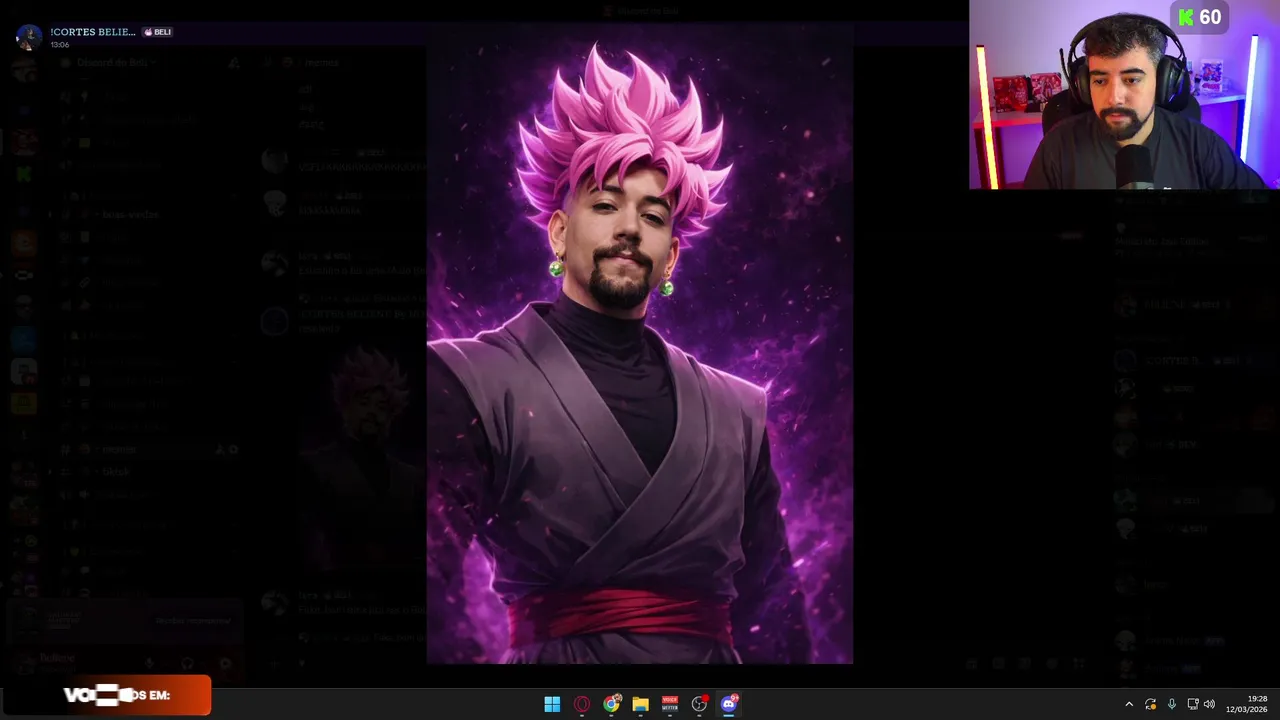Click the image author's avatar
1280x720 pixels.
[x=29, y=37]
